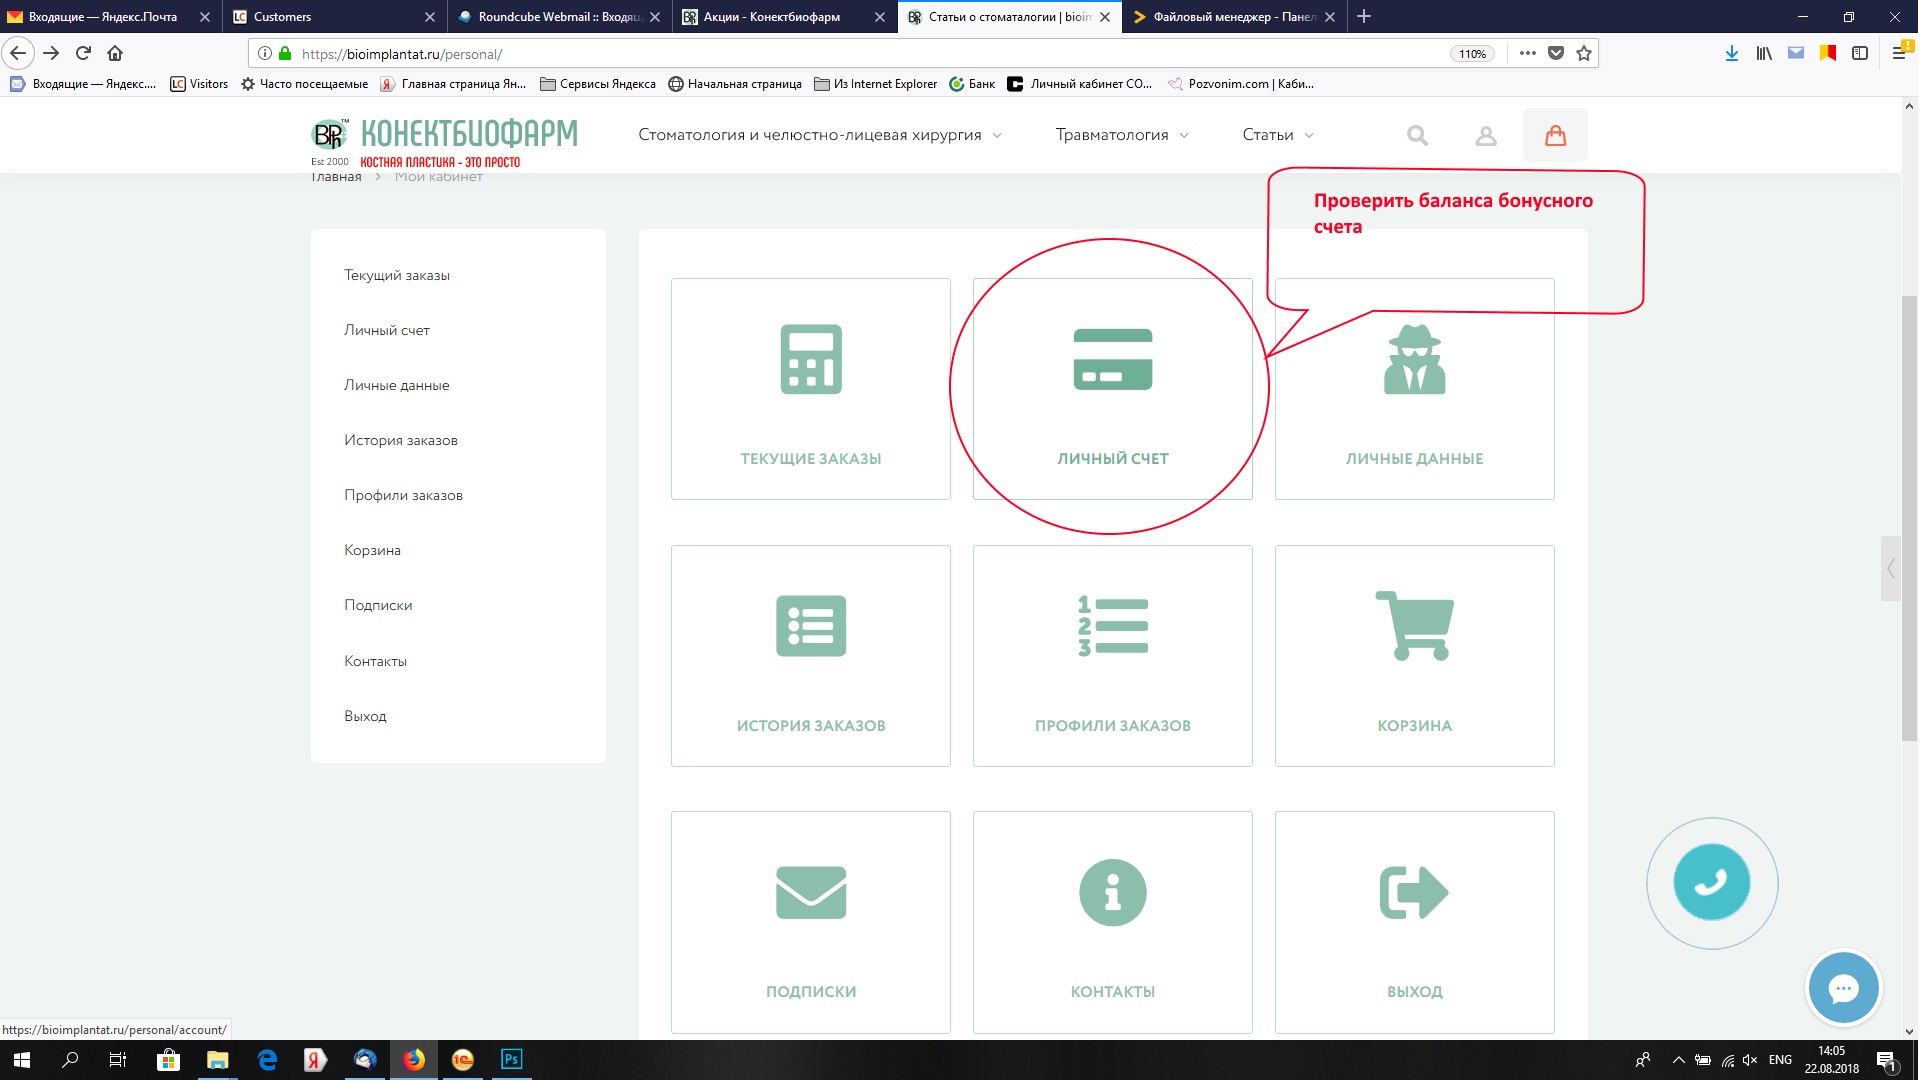Screen dimensions: 1920x1080
Task: Click the exit arrow icon for Выход tile
Action: [x=1414, y=892]
